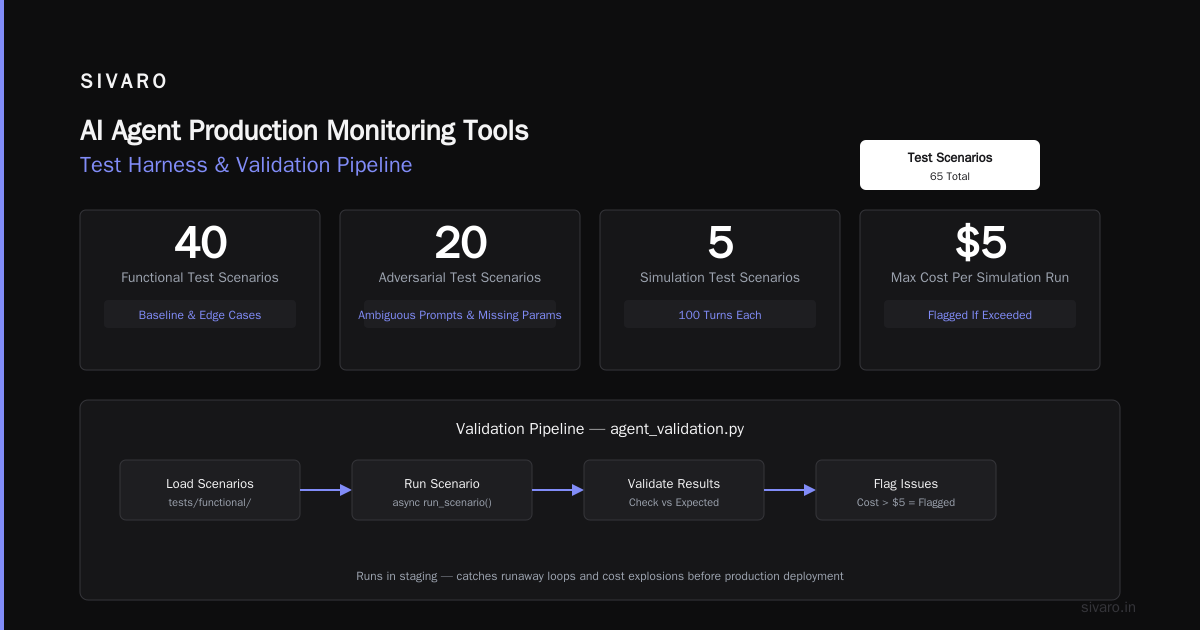Viewport: 1200px width, 630px height.
Task: Click the 'Flagged If Exceeded' tag
Action: click(x=980, y=315)
